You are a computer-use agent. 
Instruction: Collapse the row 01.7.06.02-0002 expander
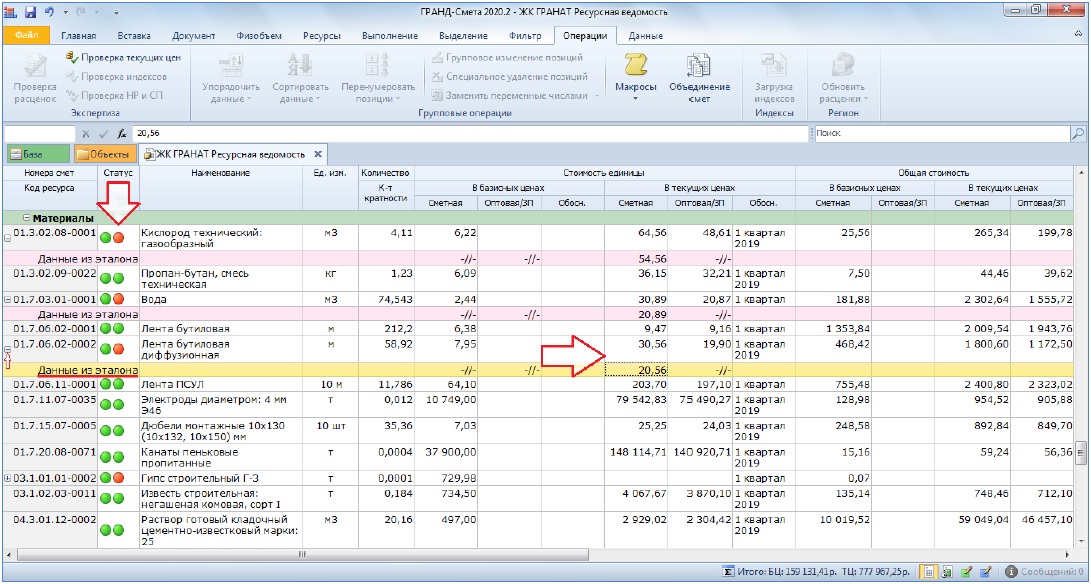pos(8,349)
